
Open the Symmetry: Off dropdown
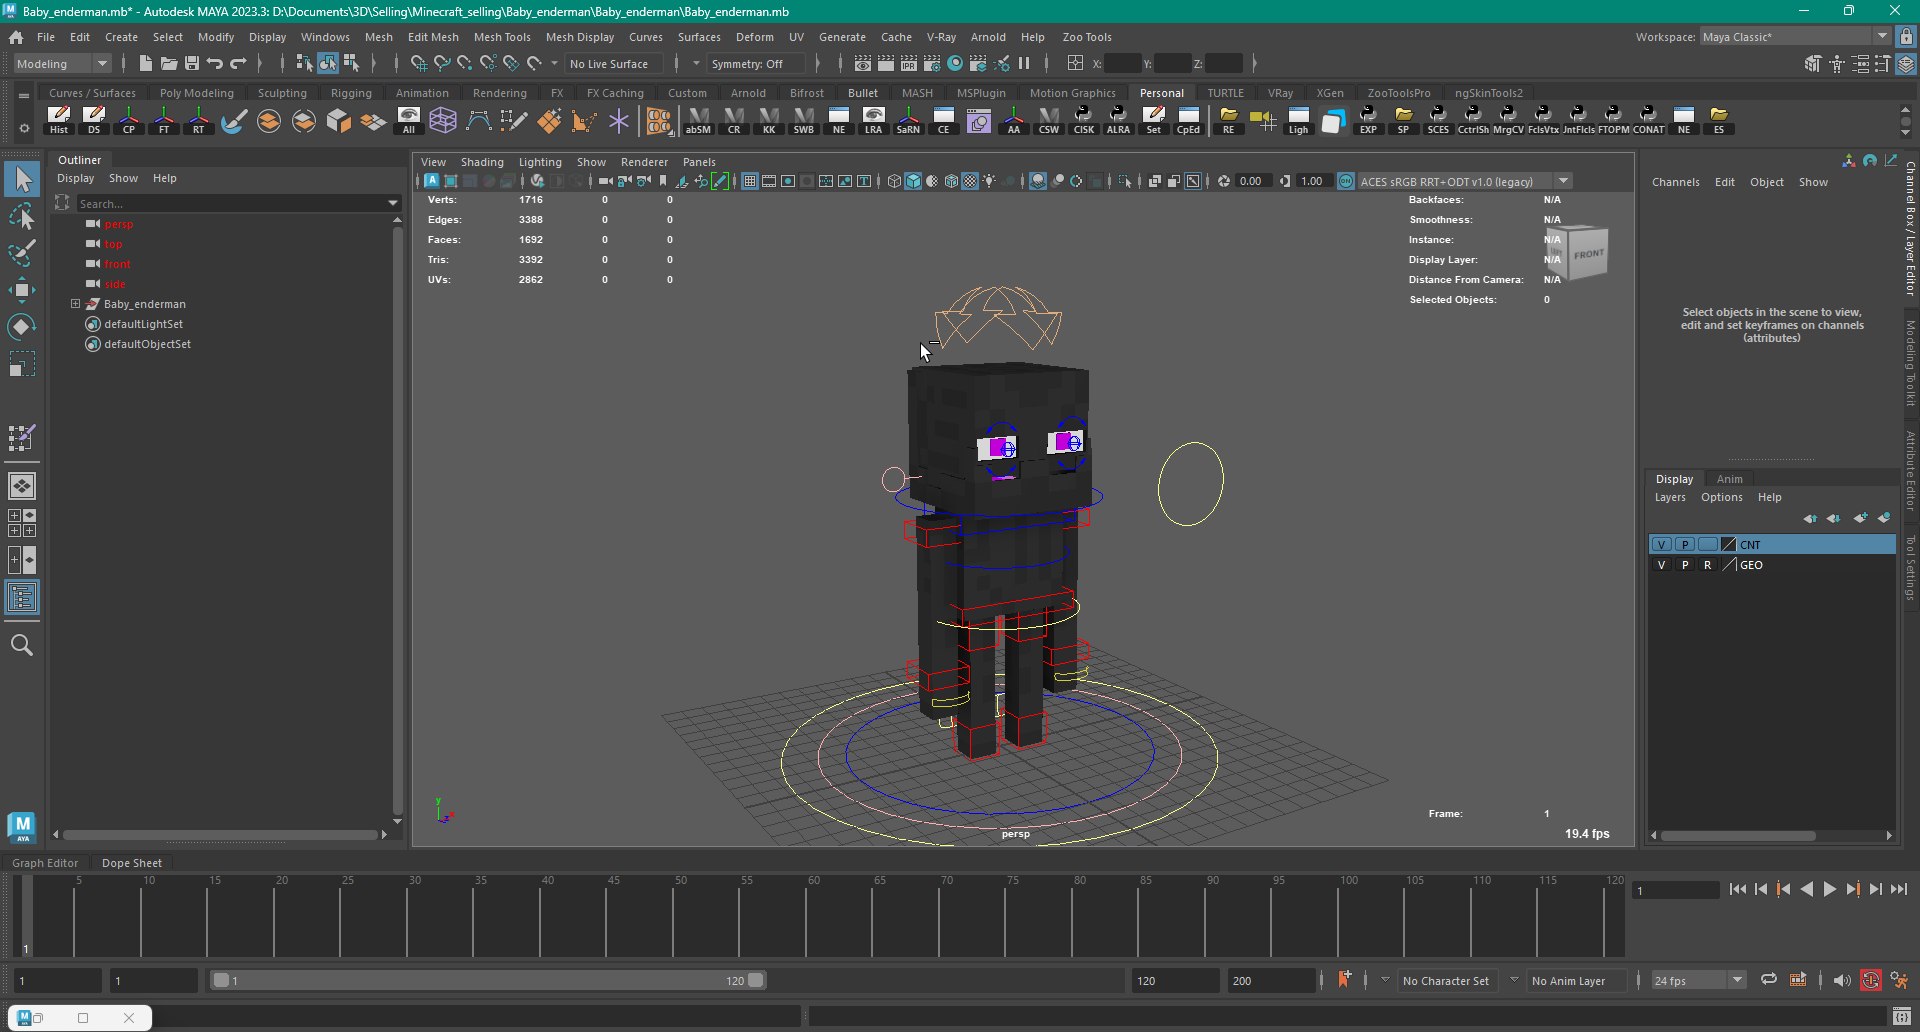(756, 64)
